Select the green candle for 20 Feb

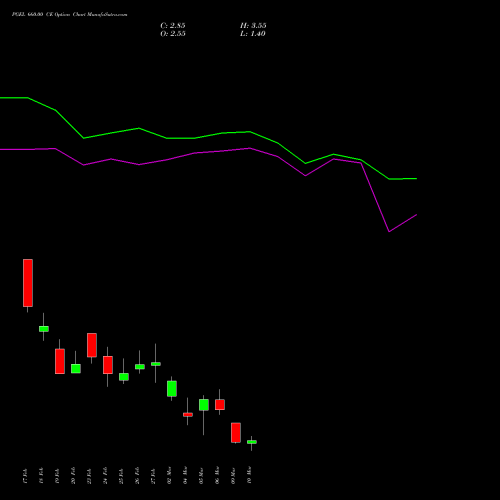coord(76,368)
